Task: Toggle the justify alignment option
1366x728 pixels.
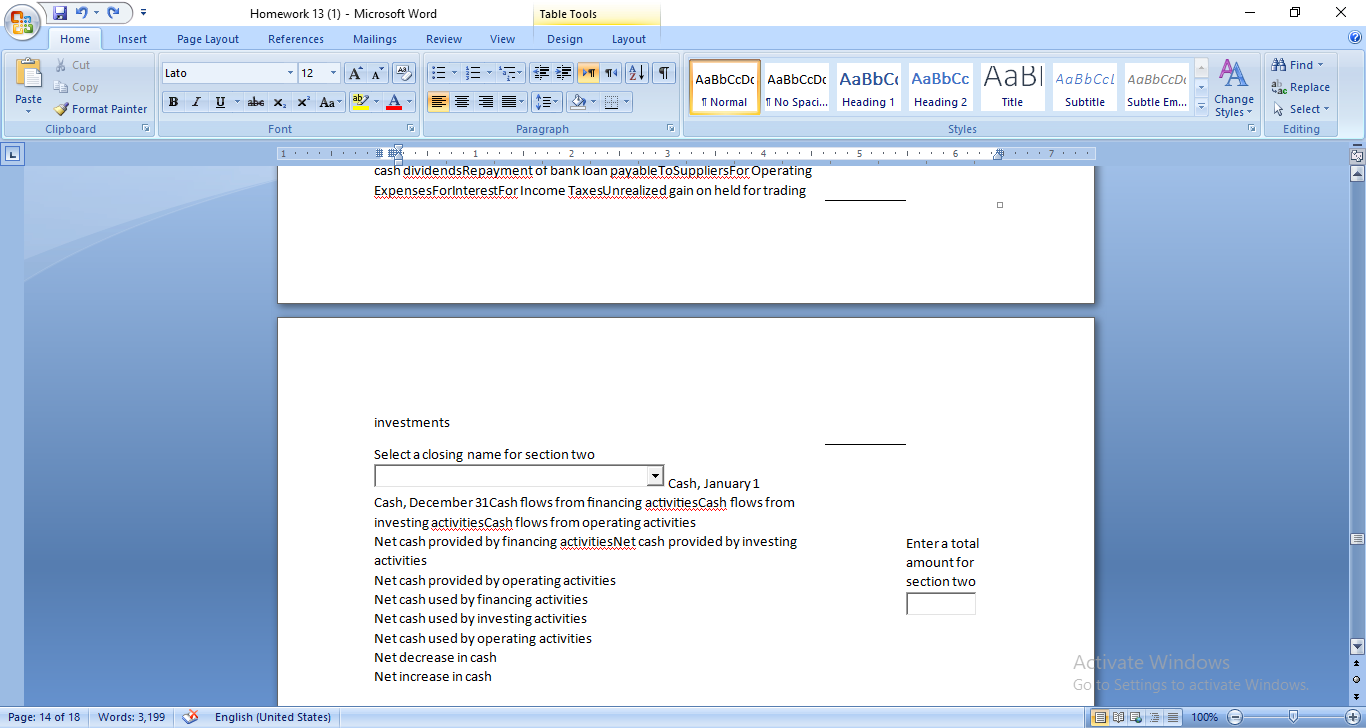Action: [x=509, y=101]
